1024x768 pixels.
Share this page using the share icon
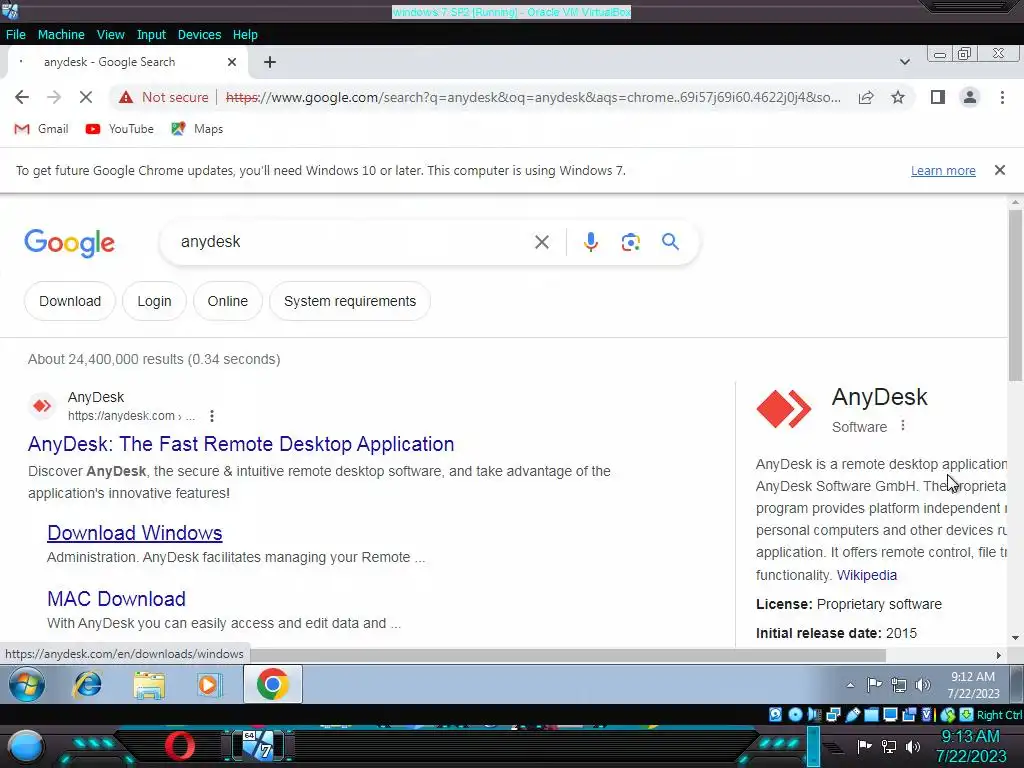click(866, 97)
